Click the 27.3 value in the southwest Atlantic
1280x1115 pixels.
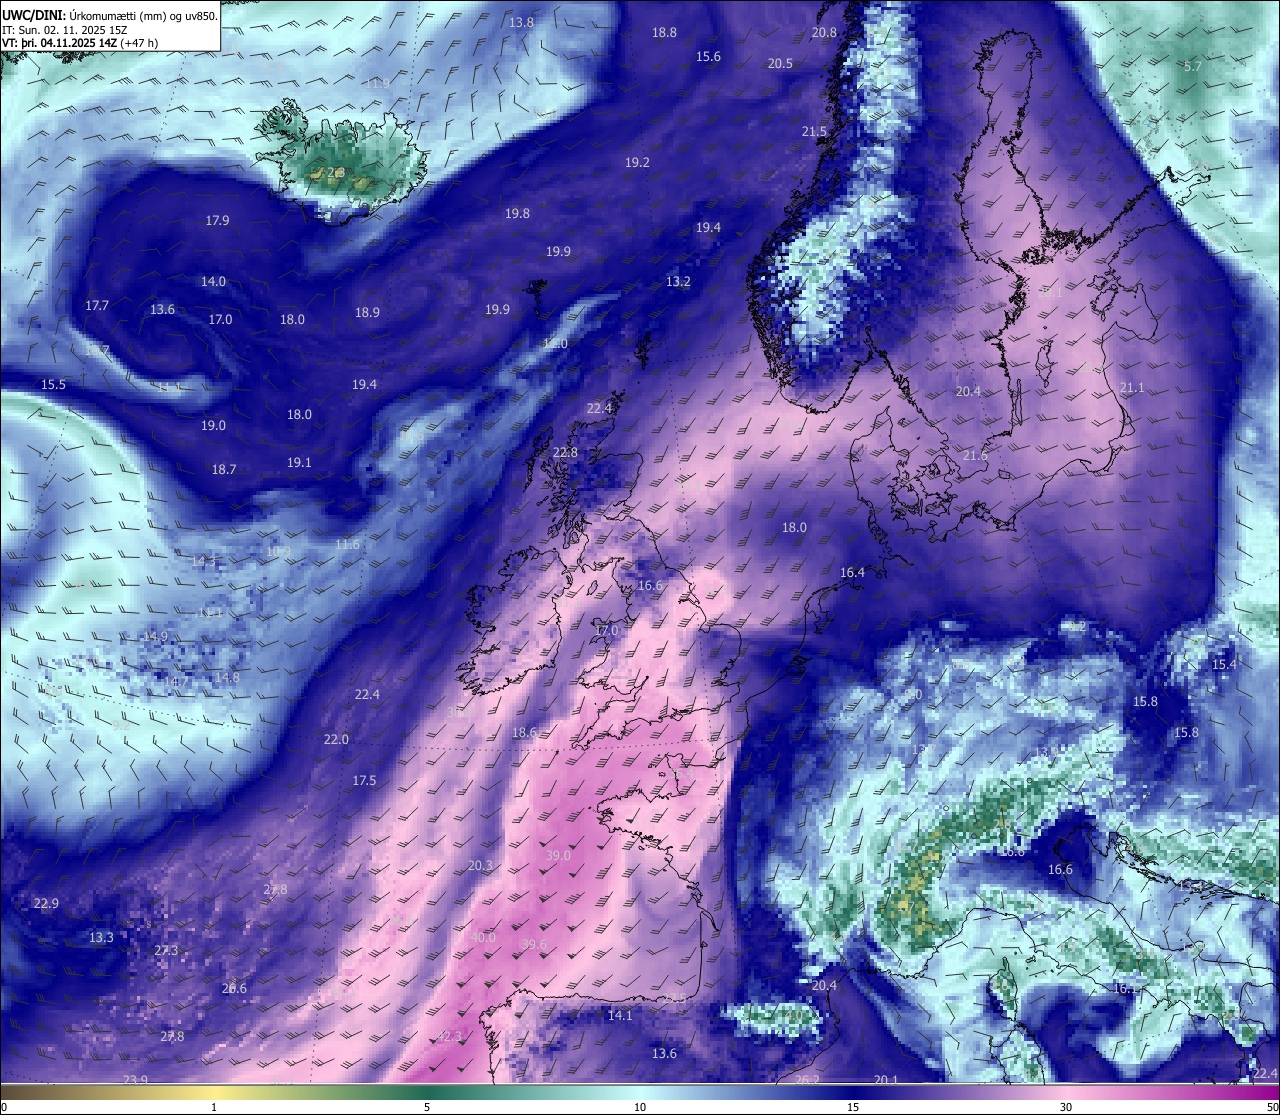click(x=166, y=950)
